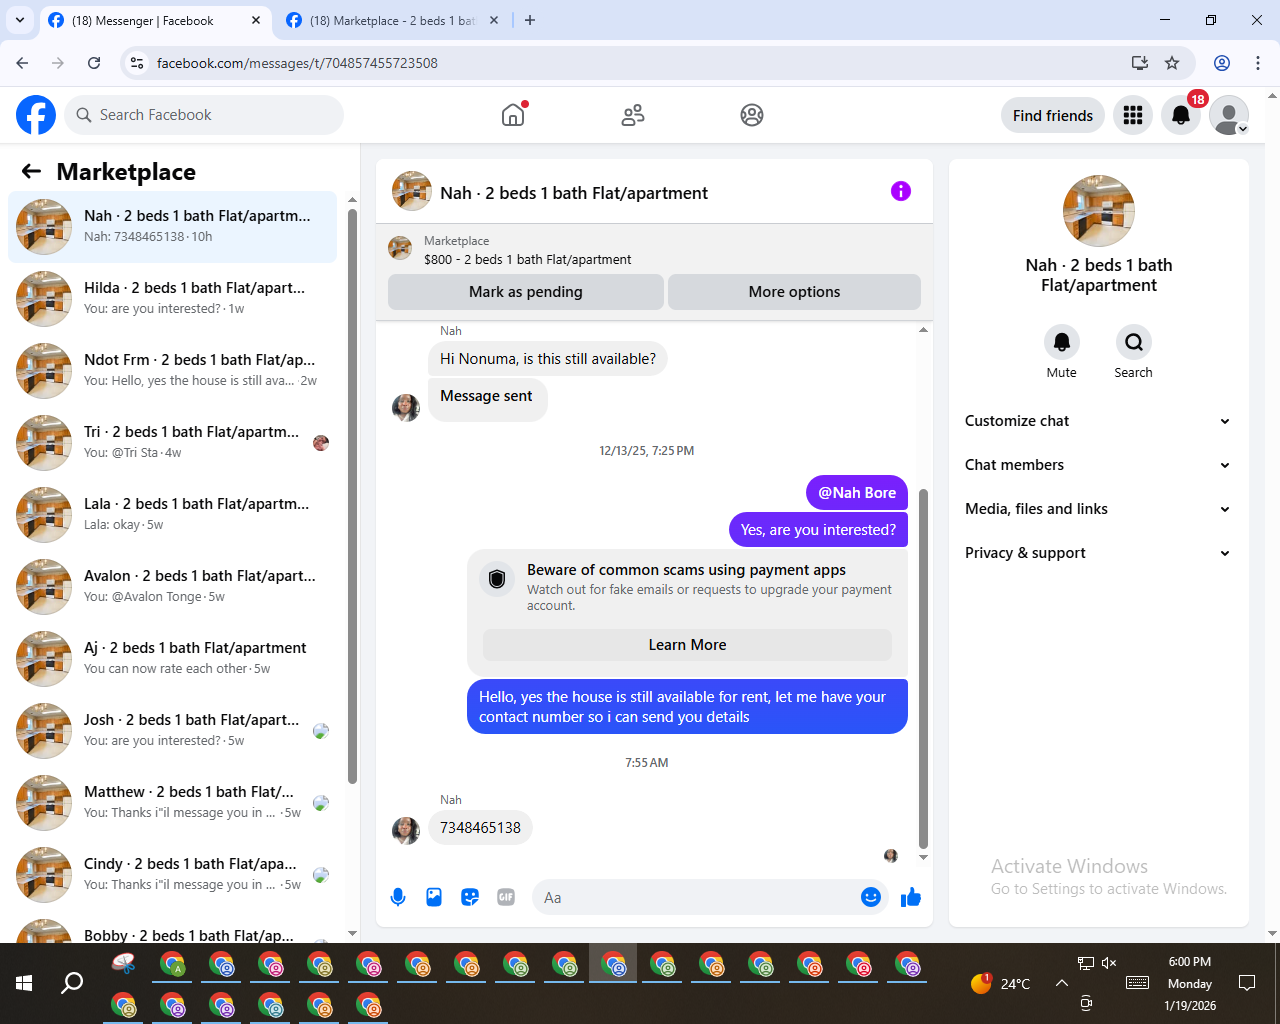Open Josh conversation in list
1280x1024 pixels.
173,731
